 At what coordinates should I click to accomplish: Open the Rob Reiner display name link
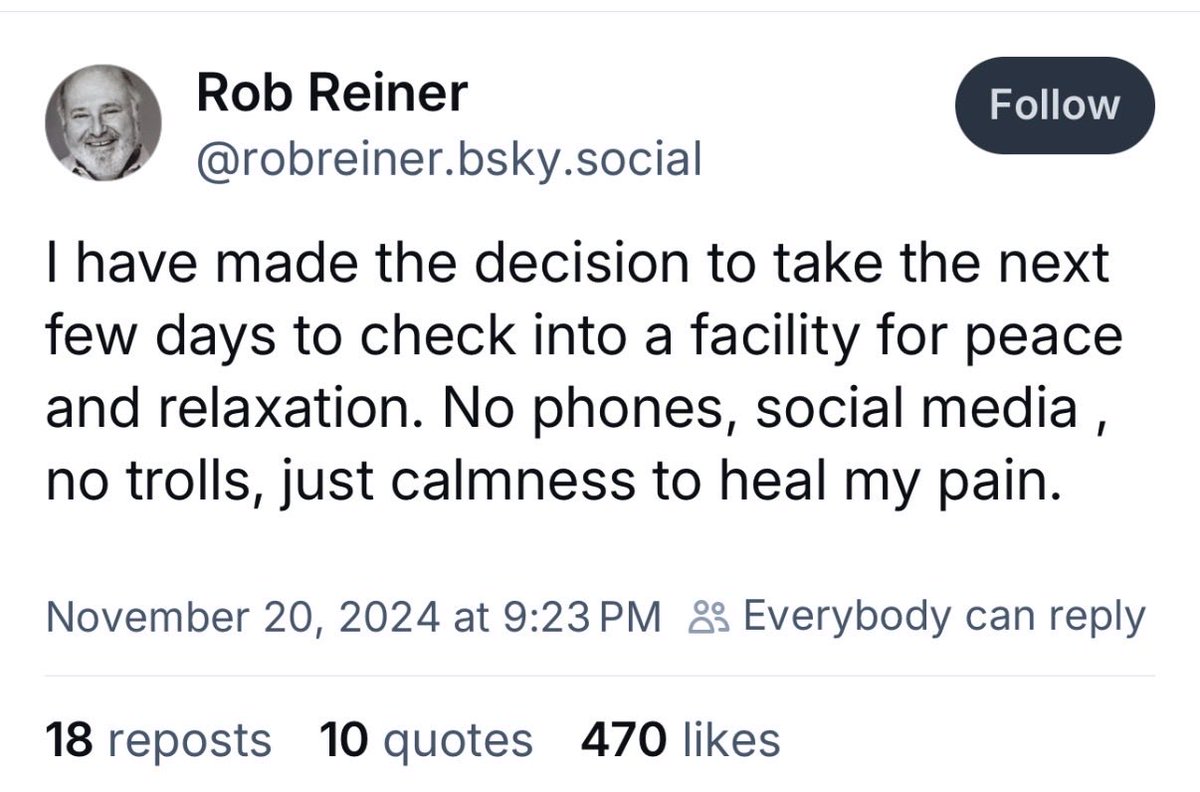[332, 95]
